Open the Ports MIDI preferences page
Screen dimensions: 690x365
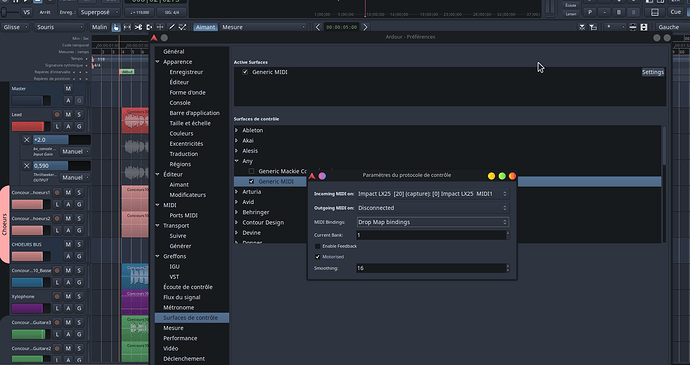pos(184,215)
